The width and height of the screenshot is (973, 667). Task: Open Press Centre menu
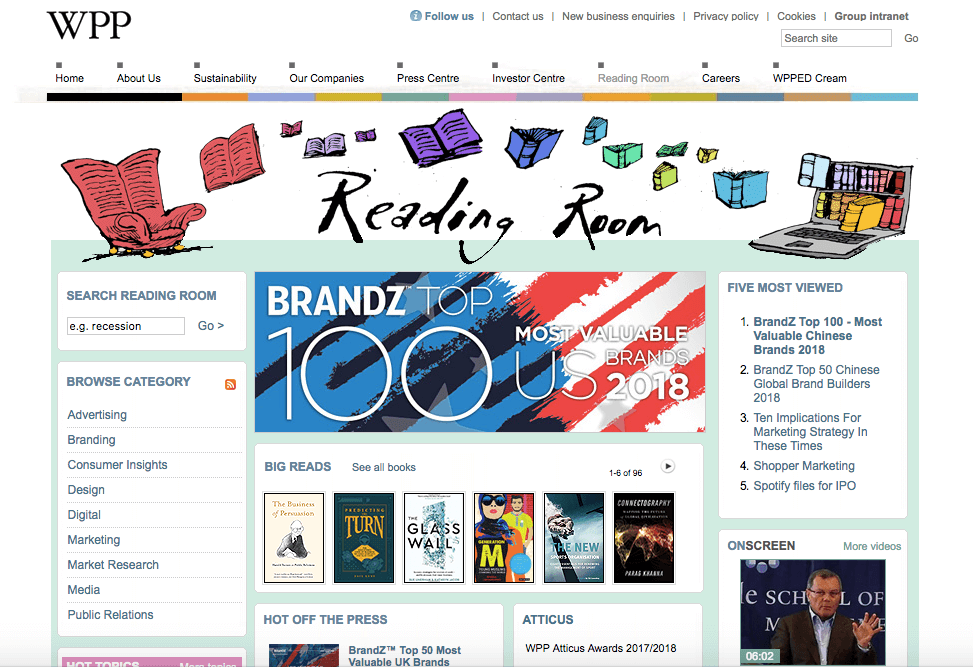point(428,78)
